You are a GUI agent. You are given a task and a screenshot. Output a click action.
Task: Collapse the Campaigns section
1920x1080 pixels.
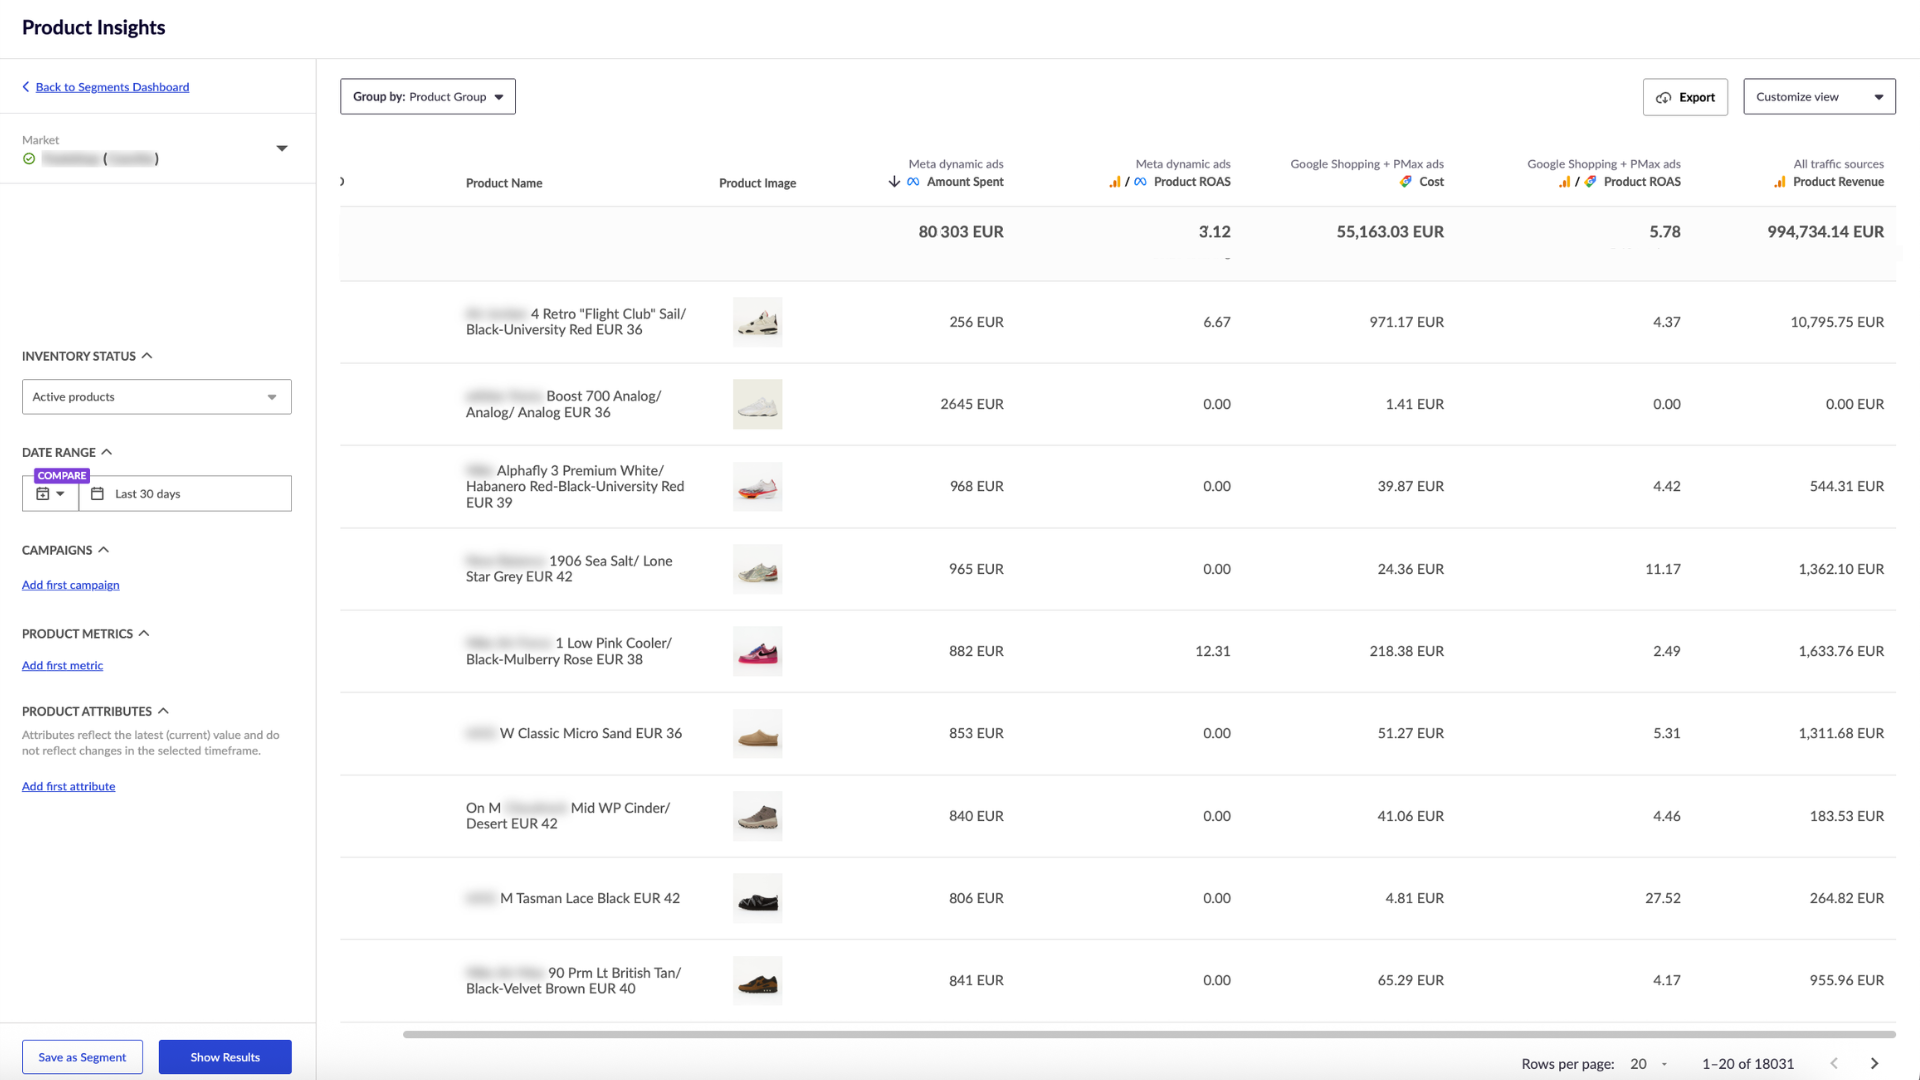pyautogui.click(x=104, y=550)
